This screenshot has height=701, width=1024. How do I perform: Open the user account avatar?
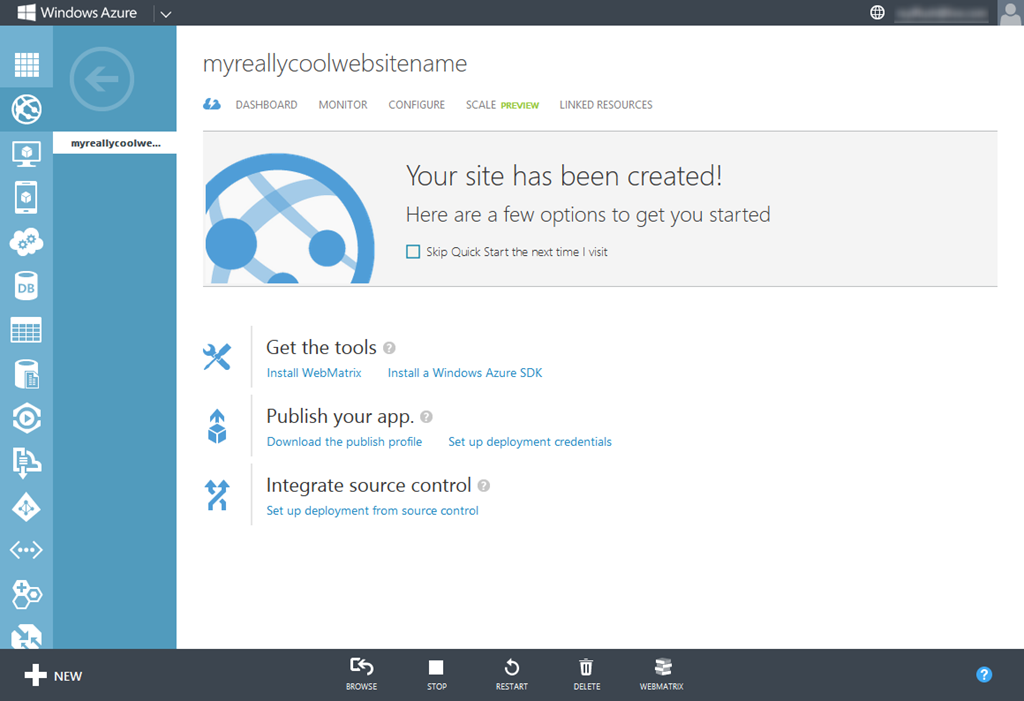tap(1010, 12)
